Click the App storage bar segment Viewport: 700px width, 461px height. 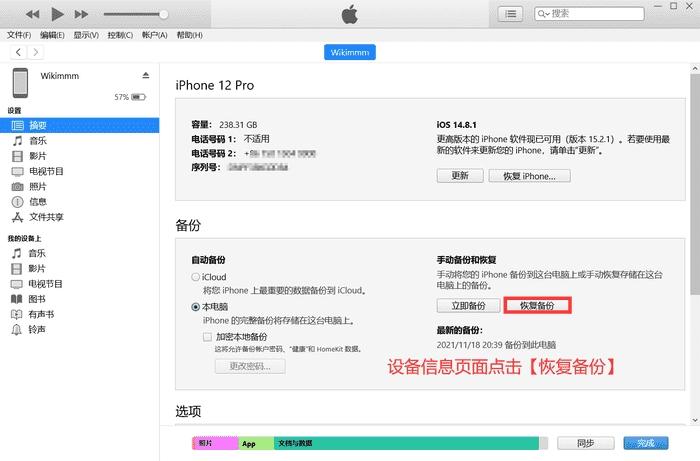pyautogui.click(x=256, y=443)
